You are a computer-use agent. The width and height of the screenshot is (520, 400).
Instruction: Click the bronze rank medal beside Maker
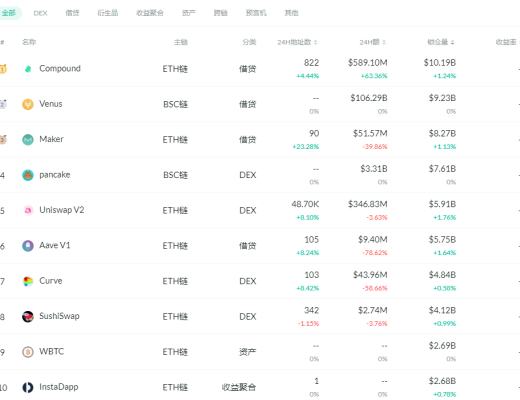click(3, 139)
